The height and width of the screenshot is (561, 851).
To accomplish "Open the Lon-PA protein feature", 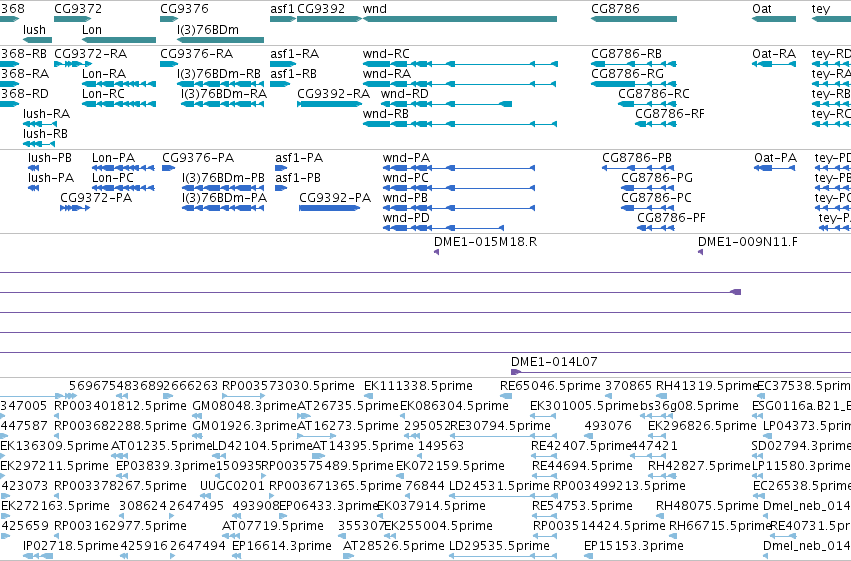I will click(x=123, y=168).
